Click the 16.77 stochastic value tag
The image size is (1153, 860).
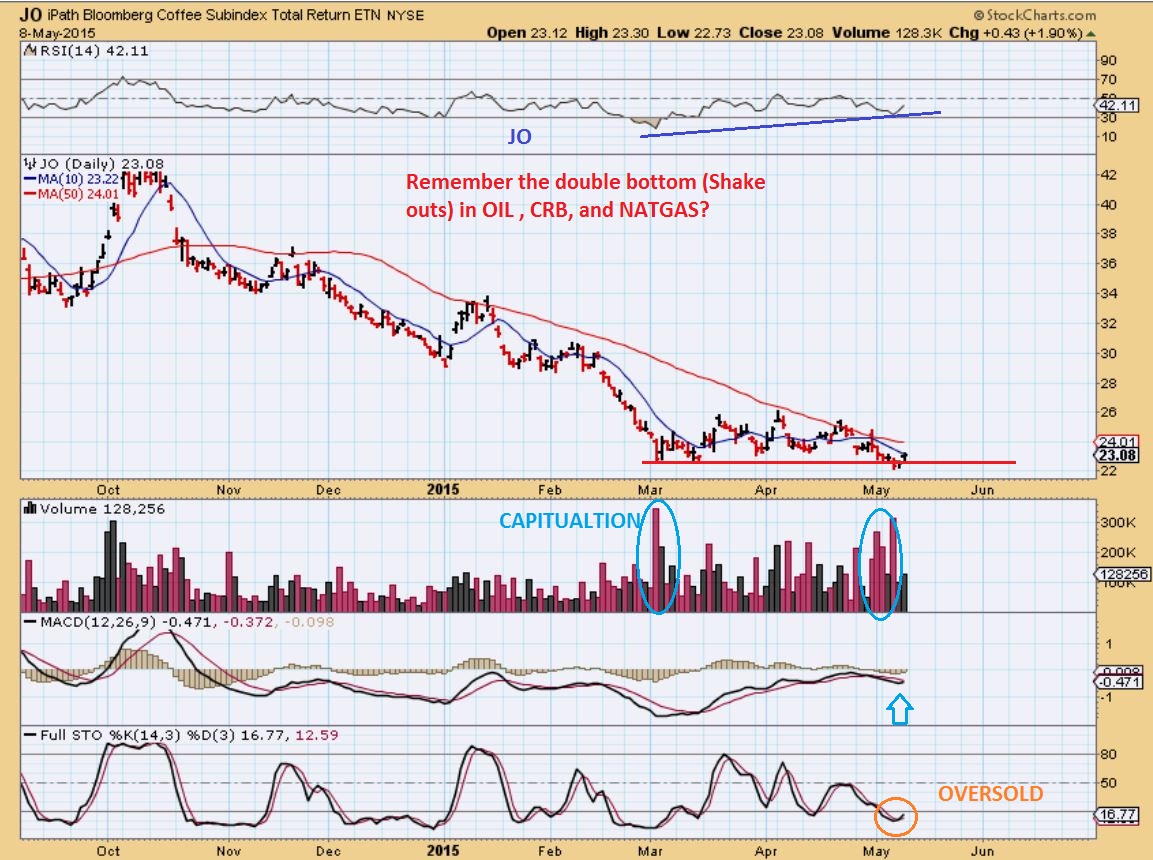point(1118,814)
